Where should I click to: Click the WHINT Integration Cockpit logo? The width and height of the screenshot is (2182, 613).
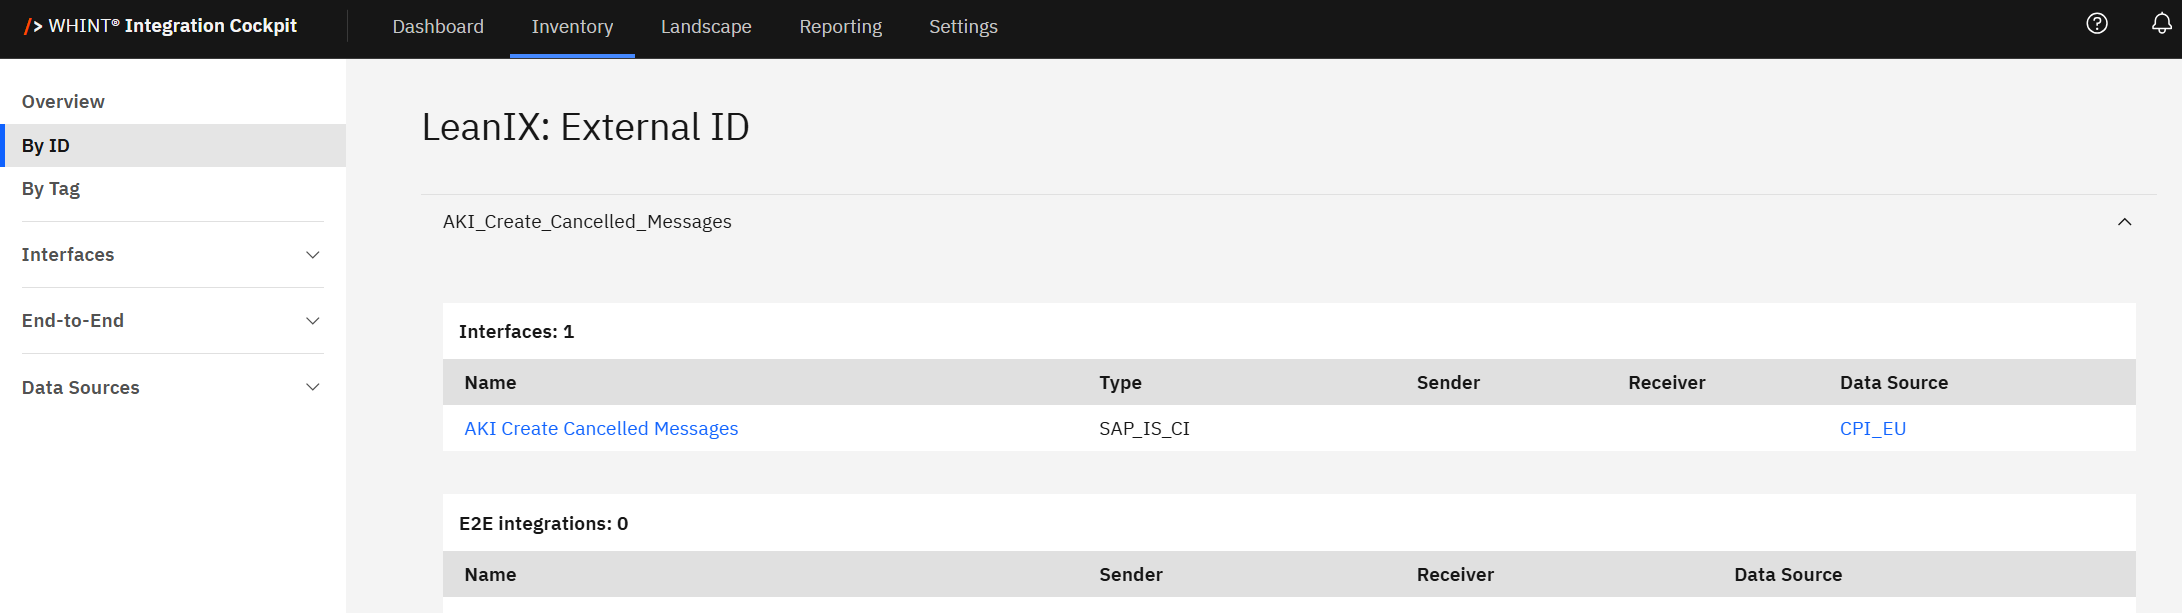160,26
